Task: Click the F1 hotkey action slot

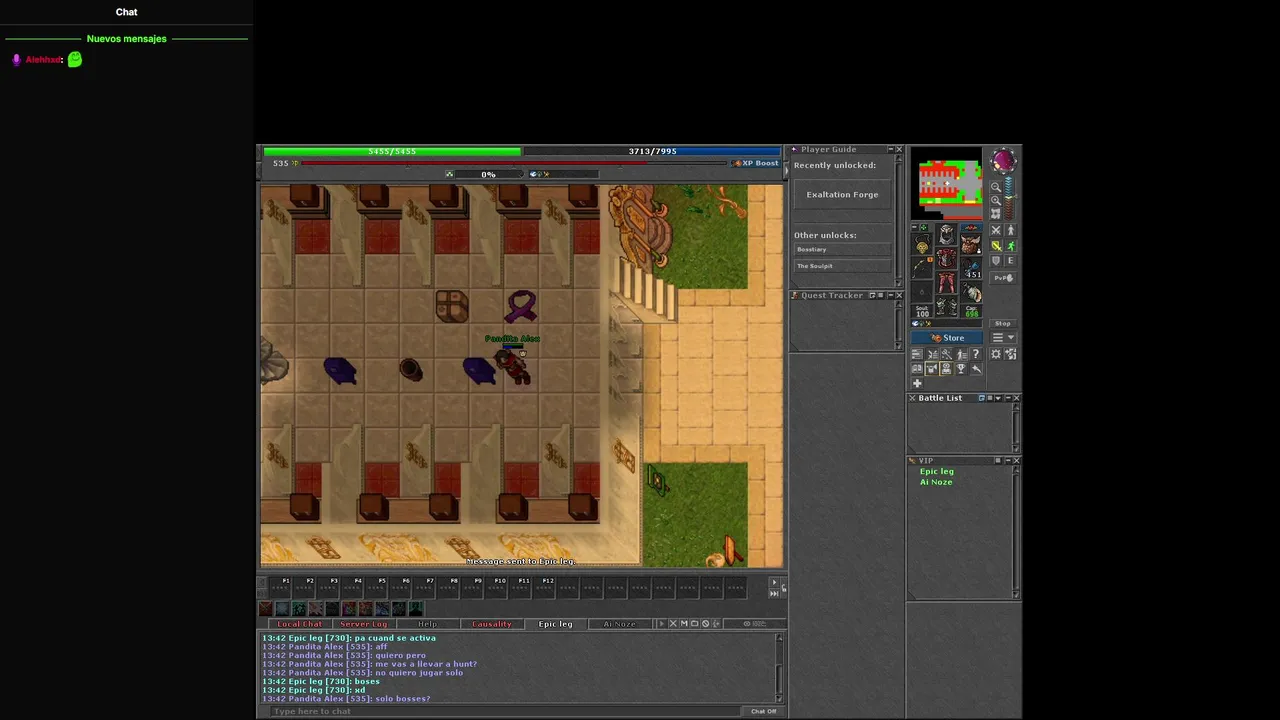Action: (281, 589)
